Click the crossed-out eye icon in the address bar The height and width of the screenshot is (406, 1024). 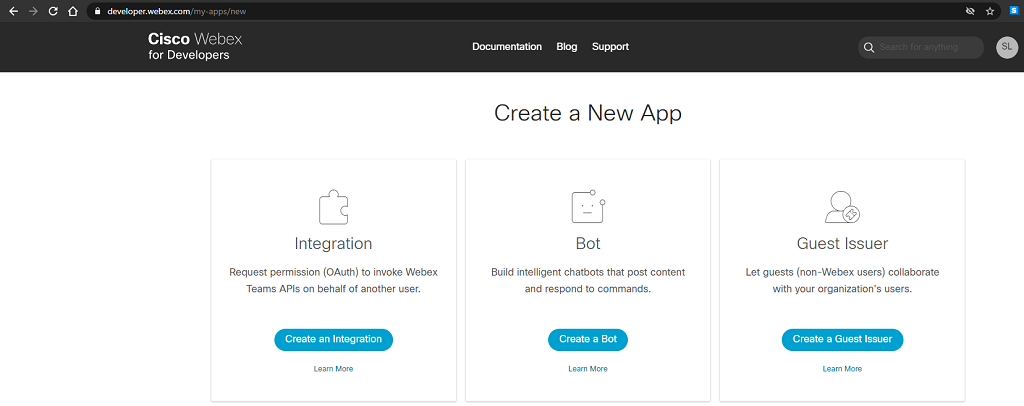970,11
